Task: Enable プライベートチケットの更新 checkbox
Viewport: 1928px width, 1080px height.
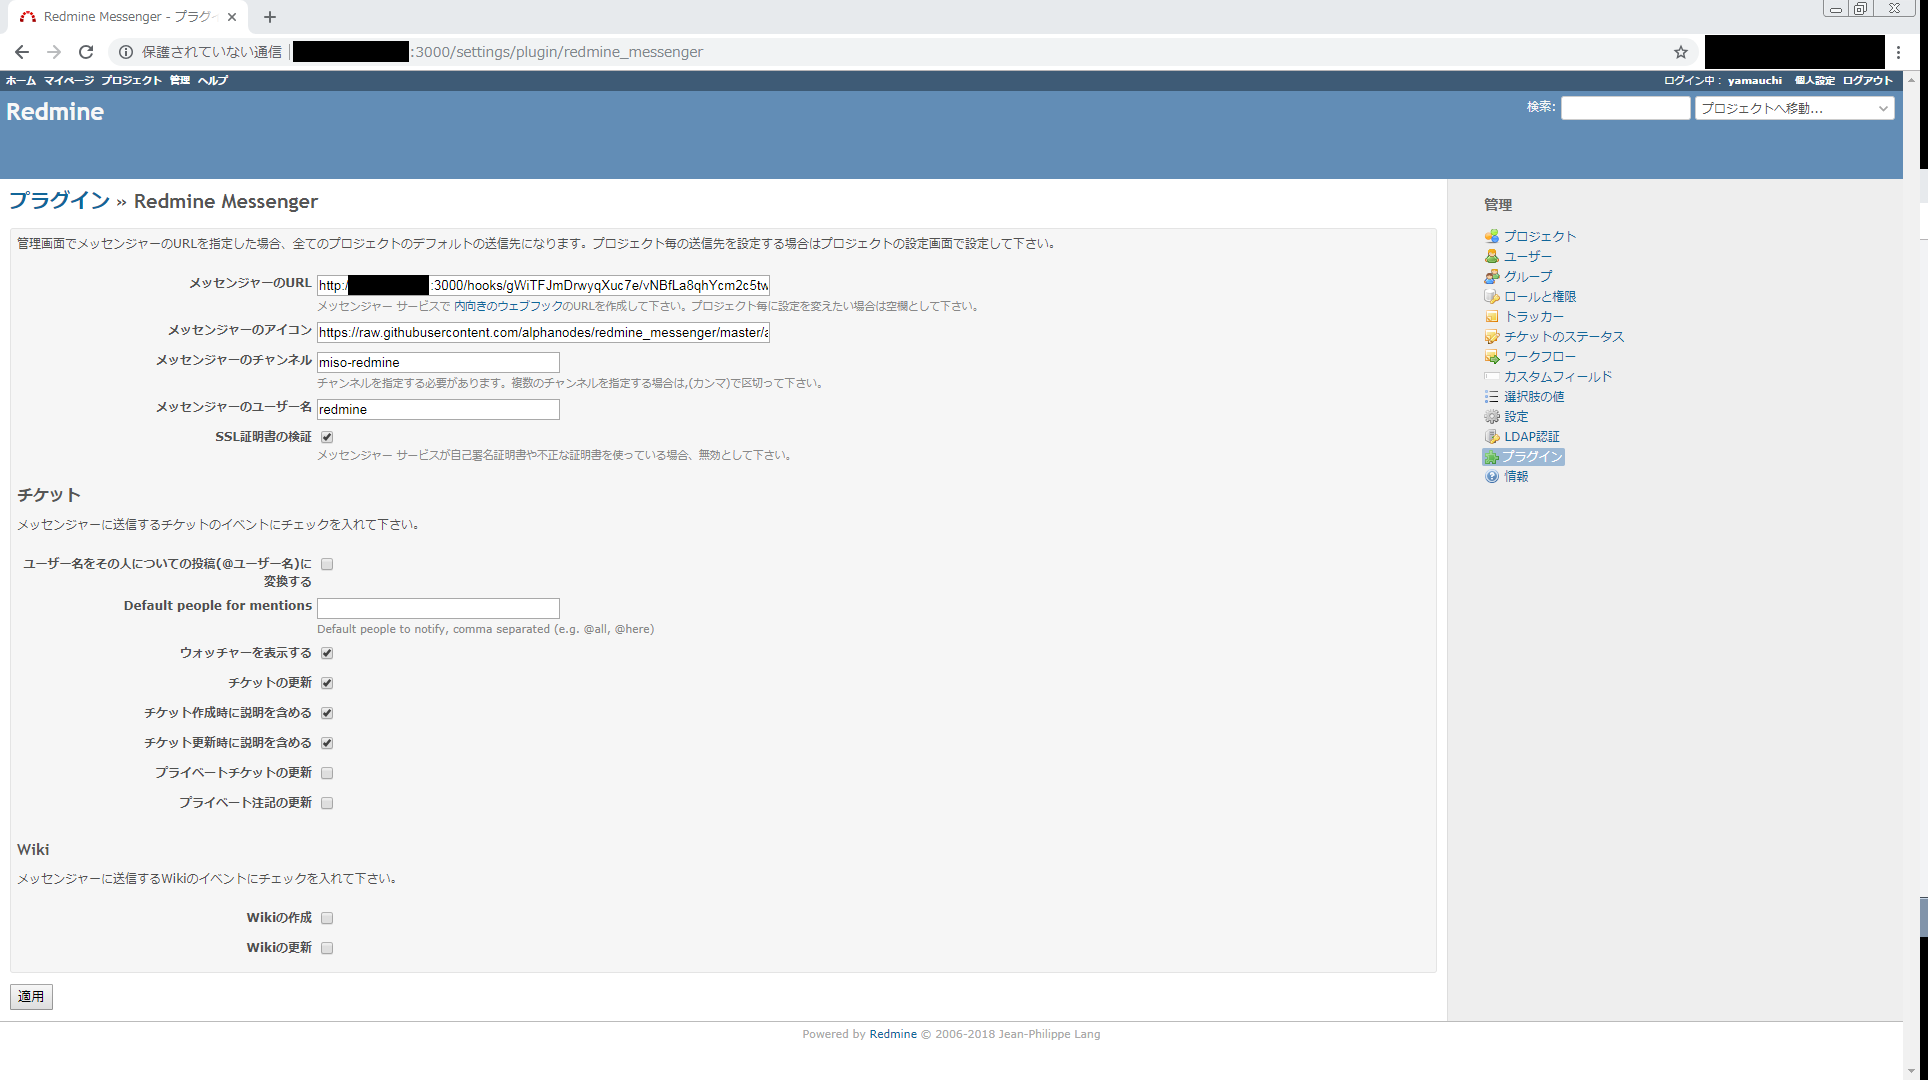Action: 327,773
